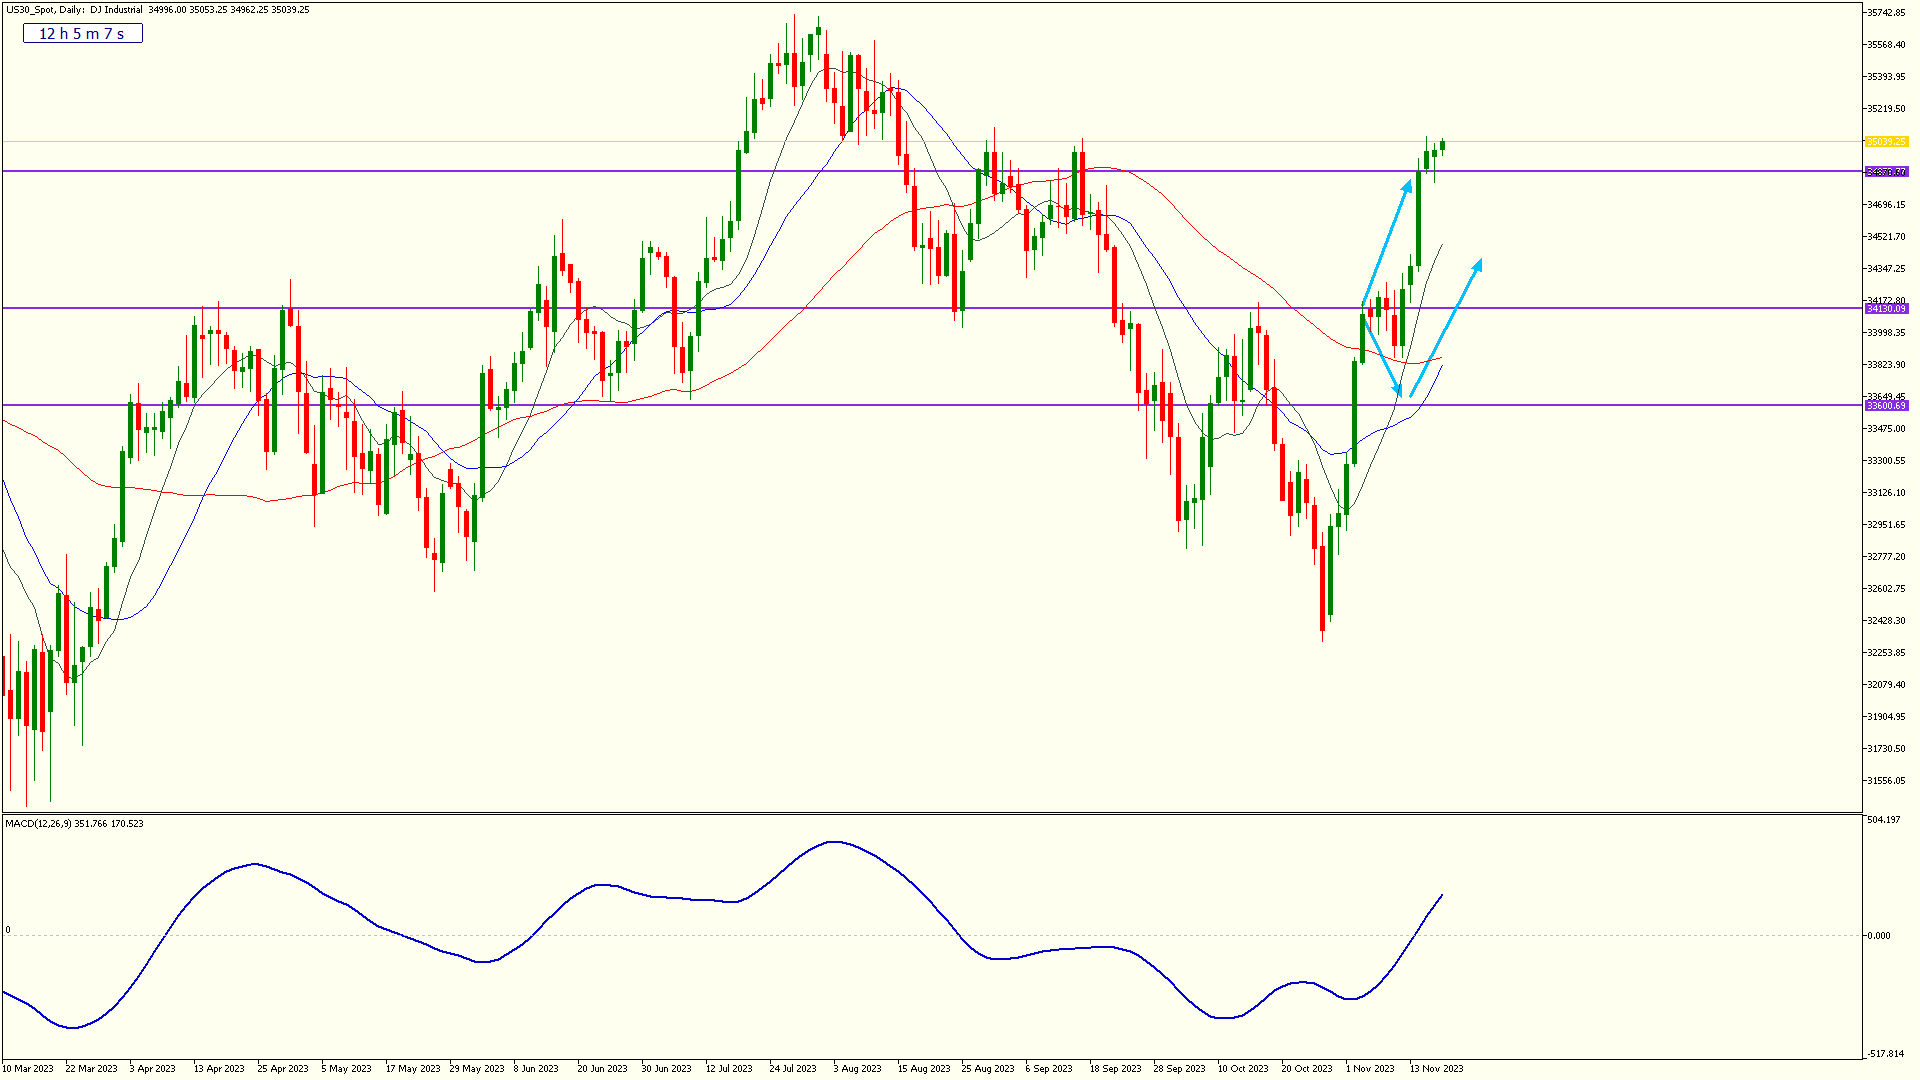Click the 3 Aug 2023 date label
1920x1080 pixels.
(x=857, y=1069)
